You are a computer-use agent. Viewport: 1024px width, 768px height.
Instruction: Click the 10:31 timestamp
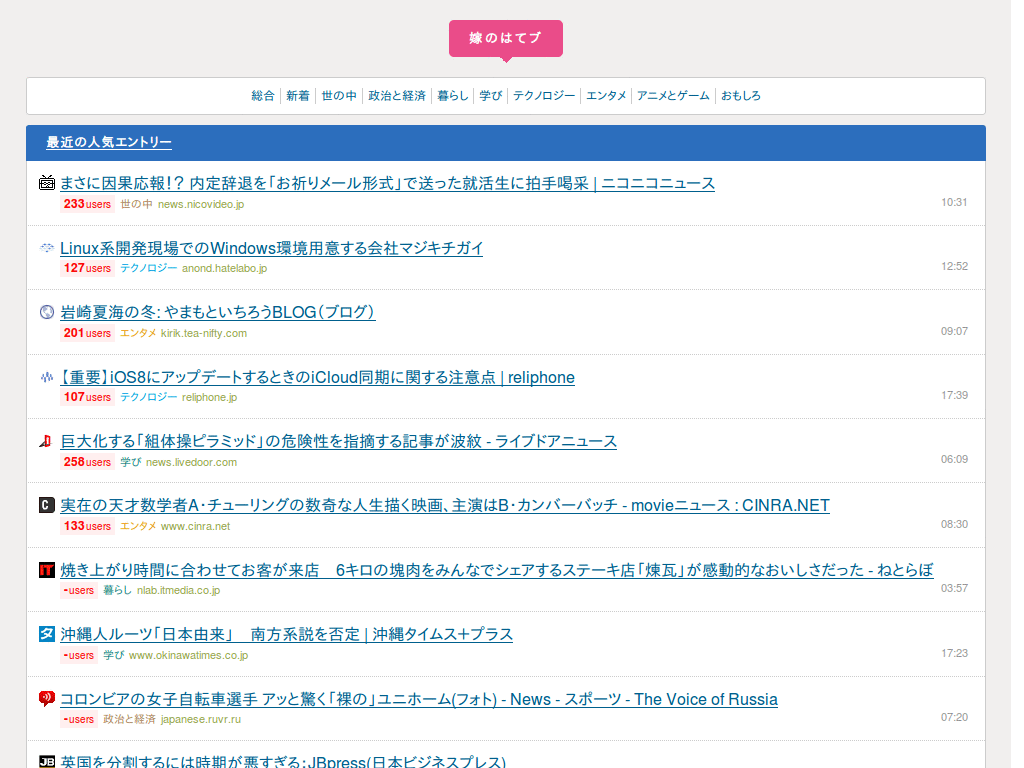[954, 202]
